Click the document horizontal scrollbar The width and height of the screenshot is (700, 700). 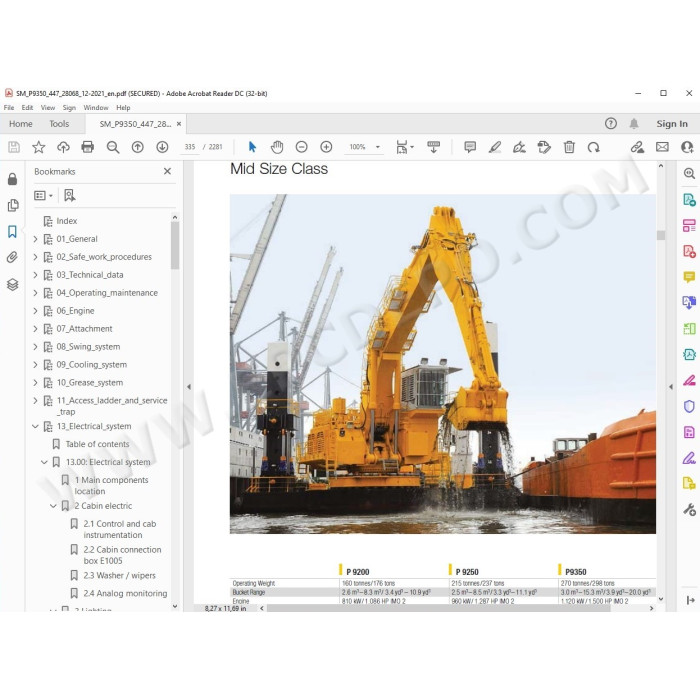438,608
